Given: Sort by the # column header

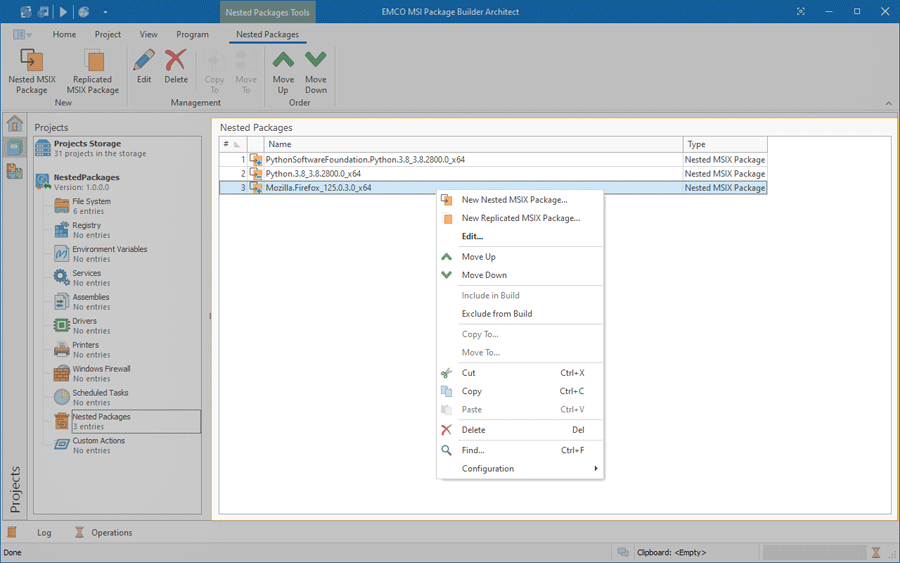Looking at the screenshot, I should click(x=233, y=144).
